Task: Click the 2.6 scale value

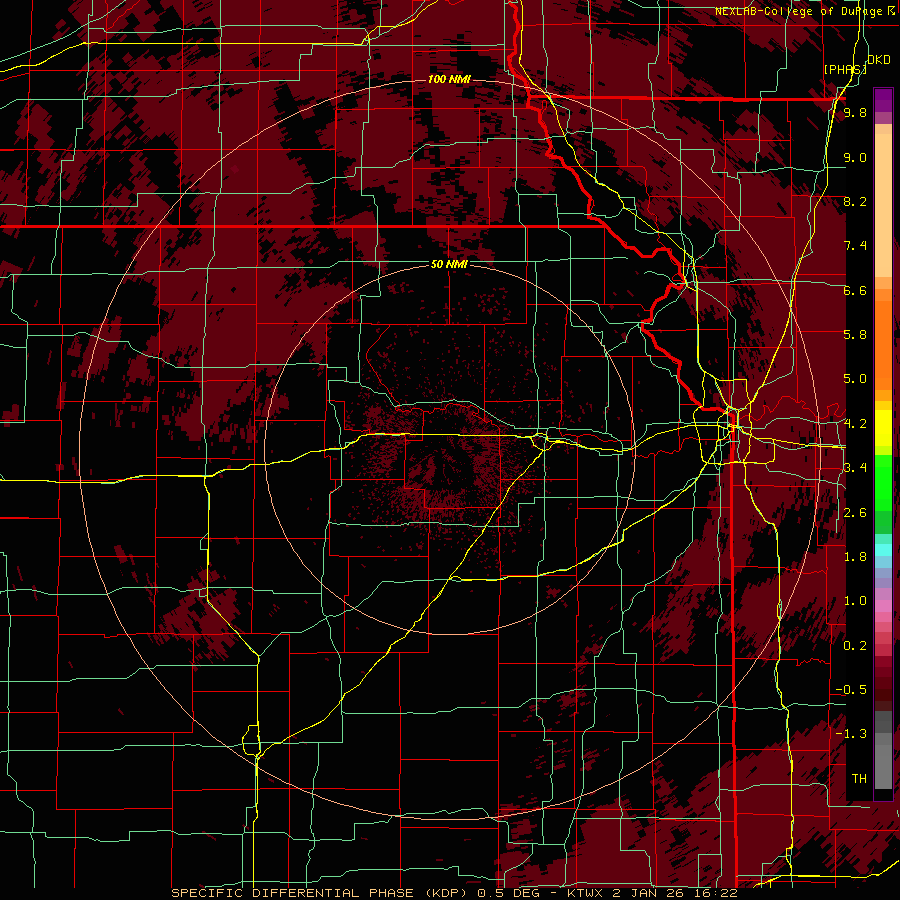Action: [855, 513]
